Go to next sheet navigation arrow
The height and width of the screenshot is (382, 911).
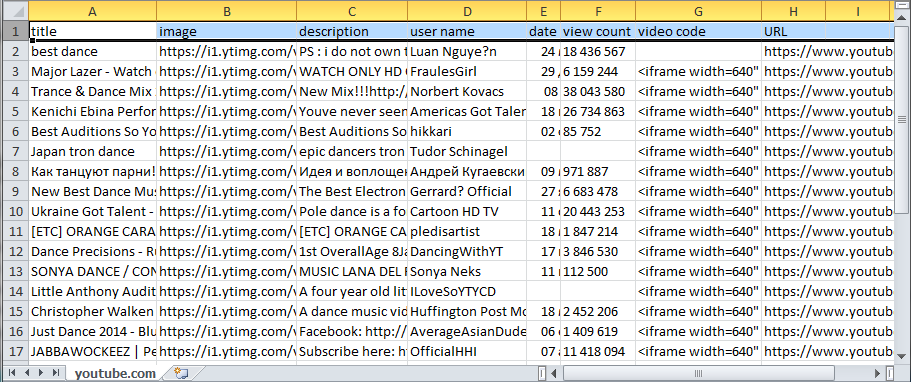tap(41, 372)
